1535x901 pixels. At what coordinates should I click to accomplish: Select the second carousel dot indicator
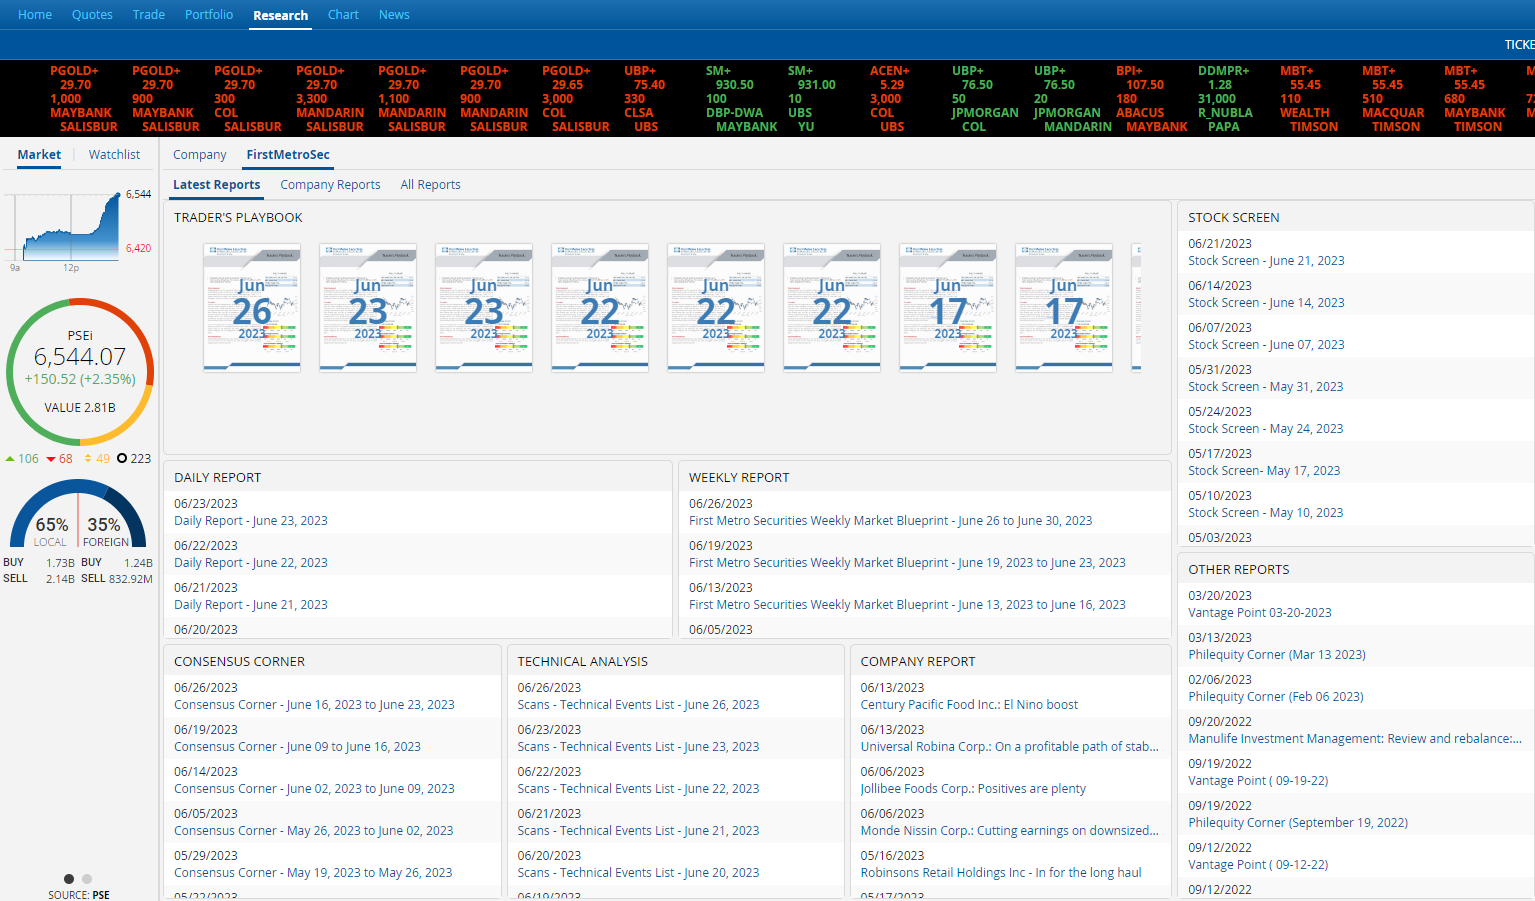click(87, 879)
